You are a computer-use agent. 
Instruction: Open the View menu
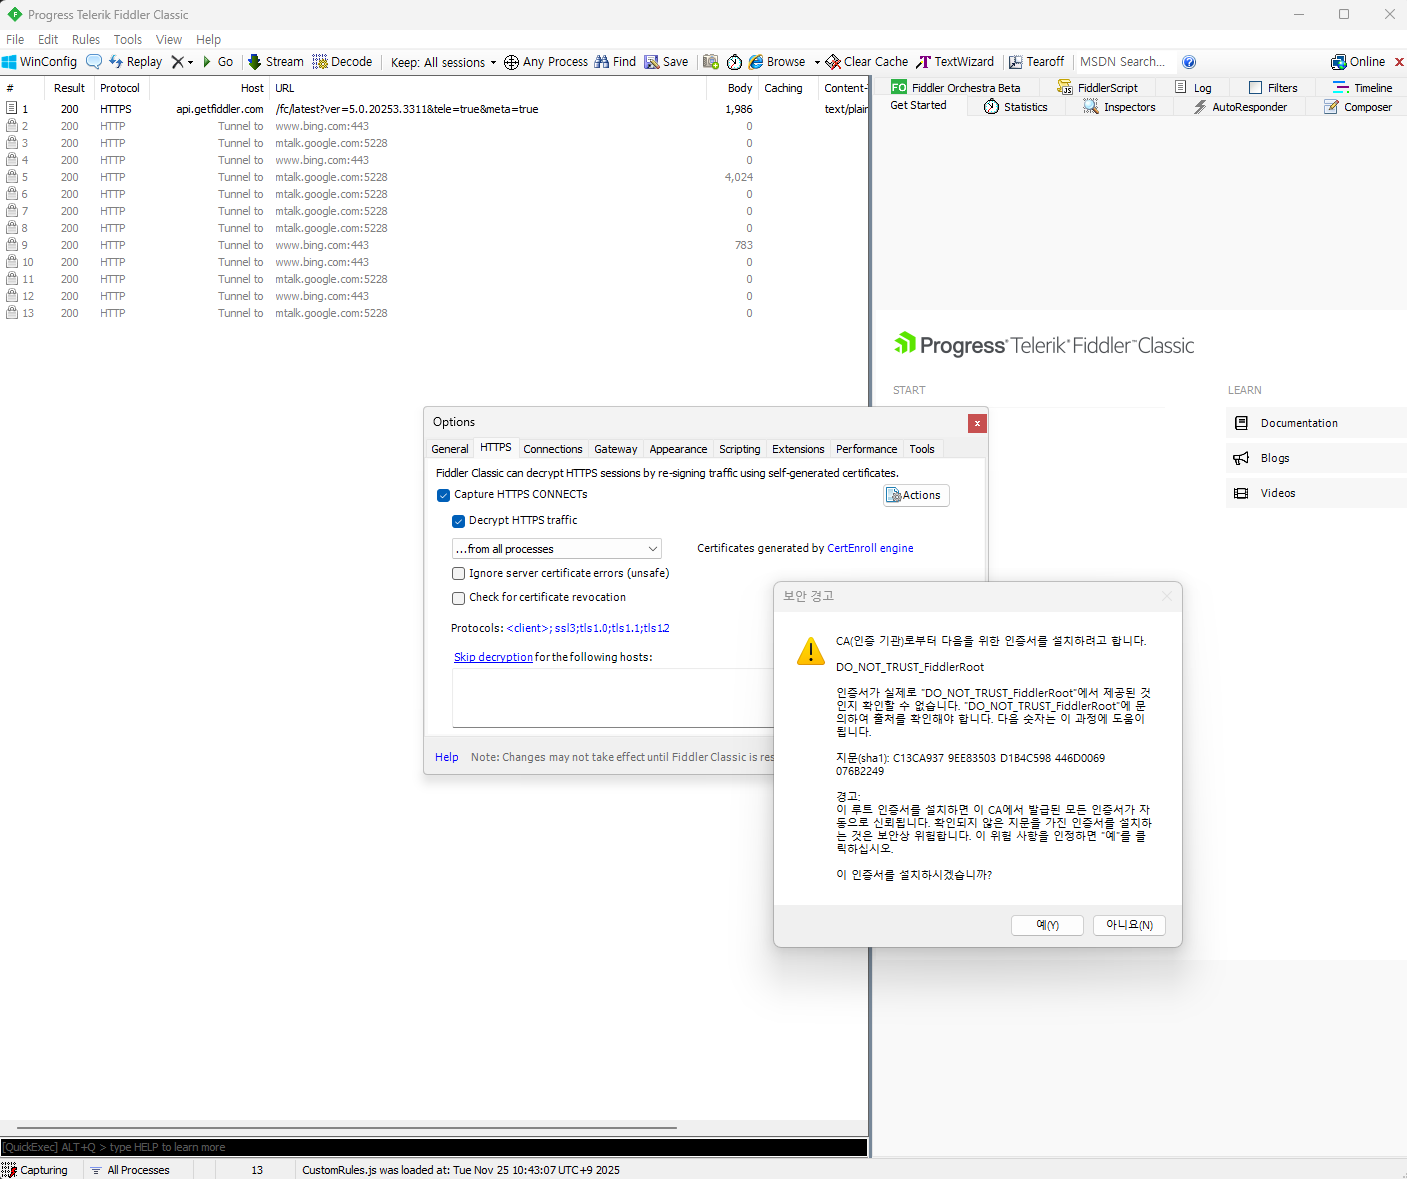[169, 40]
